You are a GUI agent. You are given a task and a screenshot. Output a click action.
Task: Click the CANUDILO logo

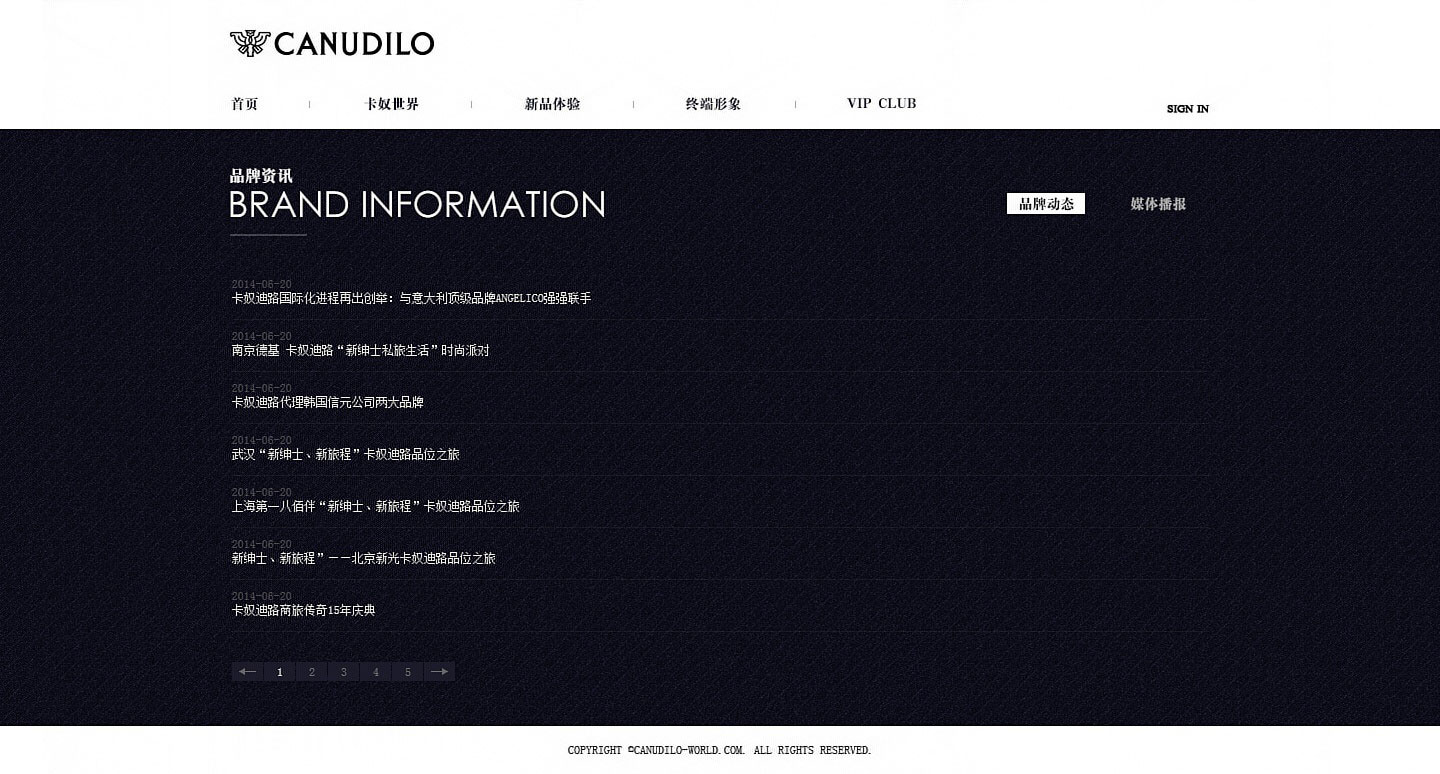(x=332, y=43)
